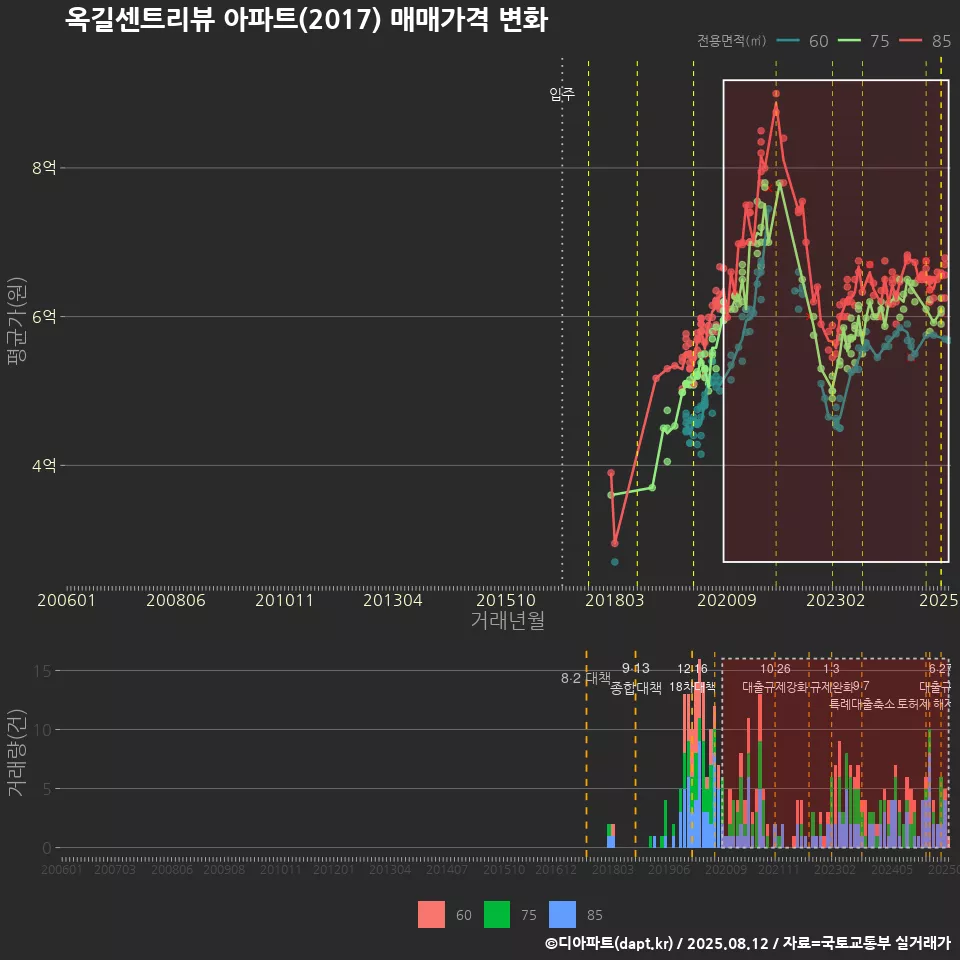The width and height of the screenshot is (960, 960).
Task: Click the 201803 label on price chart
Action: point(615,601)
